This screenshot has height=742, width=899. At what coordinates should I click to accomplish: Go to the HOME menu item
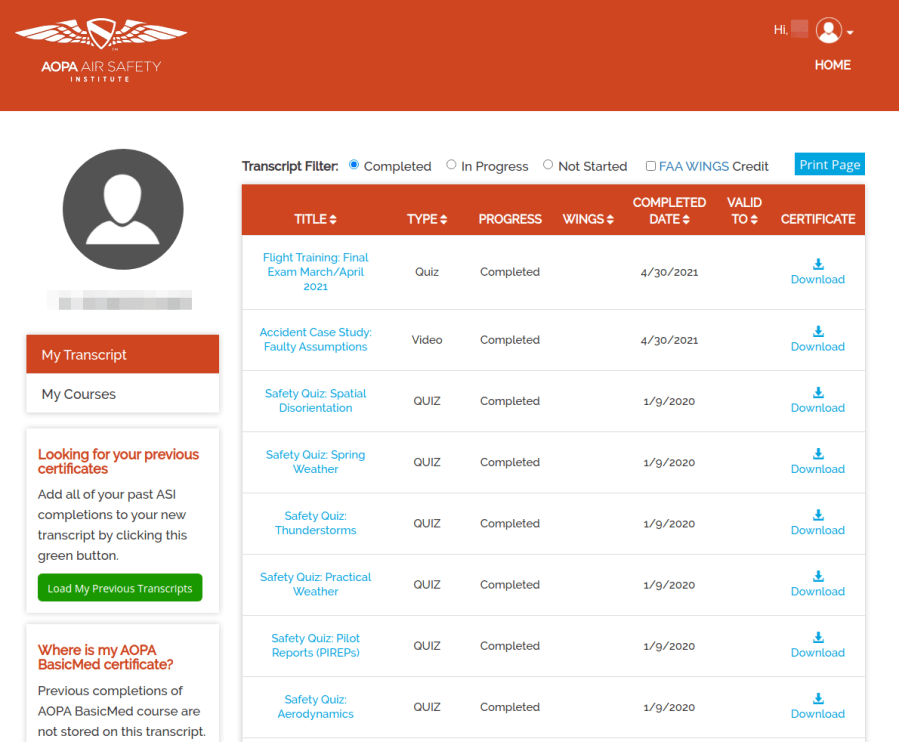832,65
